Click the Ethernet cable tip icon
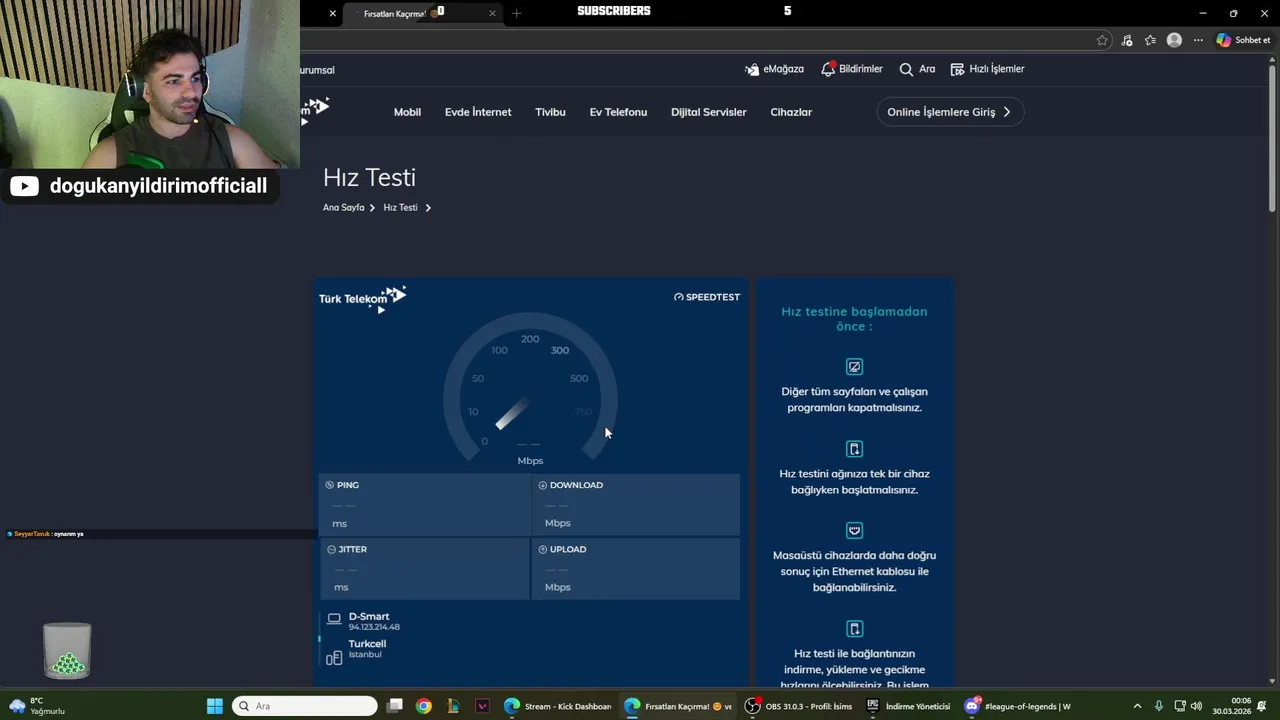Viewport: 1280px width, 720px height. (x=854, y=530)
